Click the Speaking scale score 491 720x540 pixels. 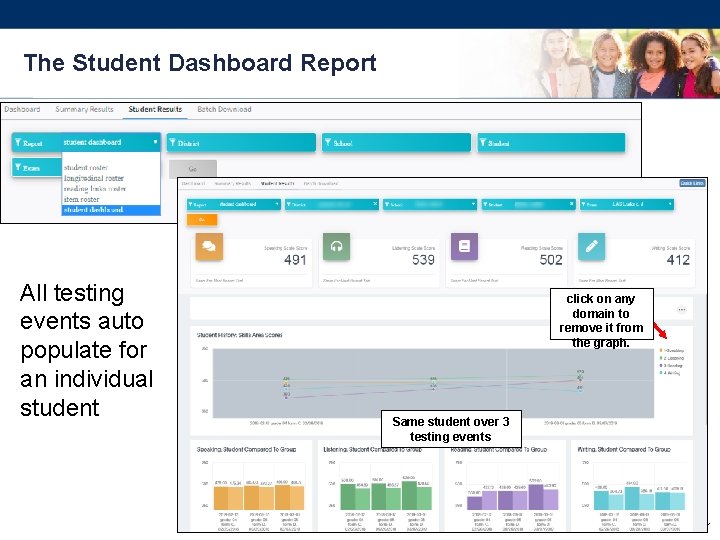pyautogui.click(x=295, y=260)
